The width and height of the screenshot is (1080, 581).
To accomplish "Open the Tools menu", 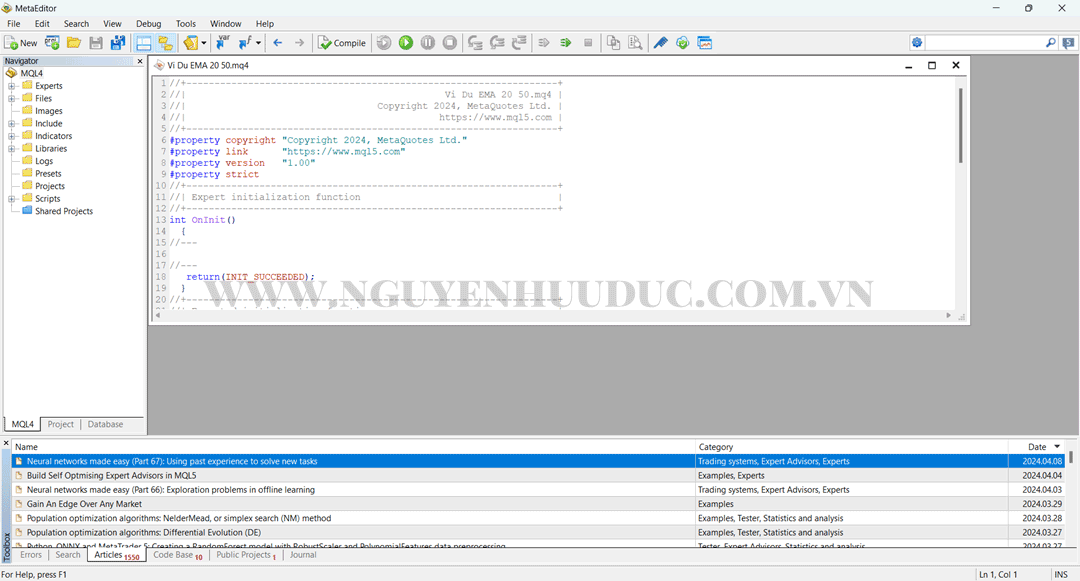I will (x=186, y=23).
